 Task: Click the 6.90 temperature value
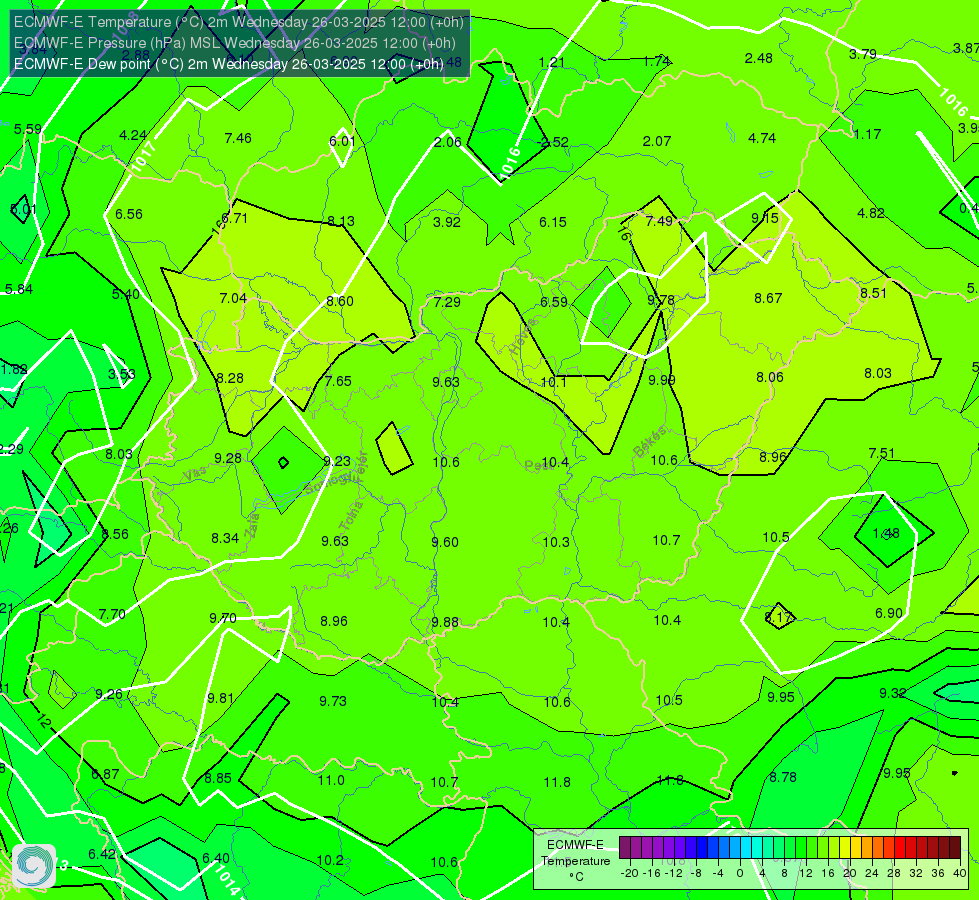888,613
